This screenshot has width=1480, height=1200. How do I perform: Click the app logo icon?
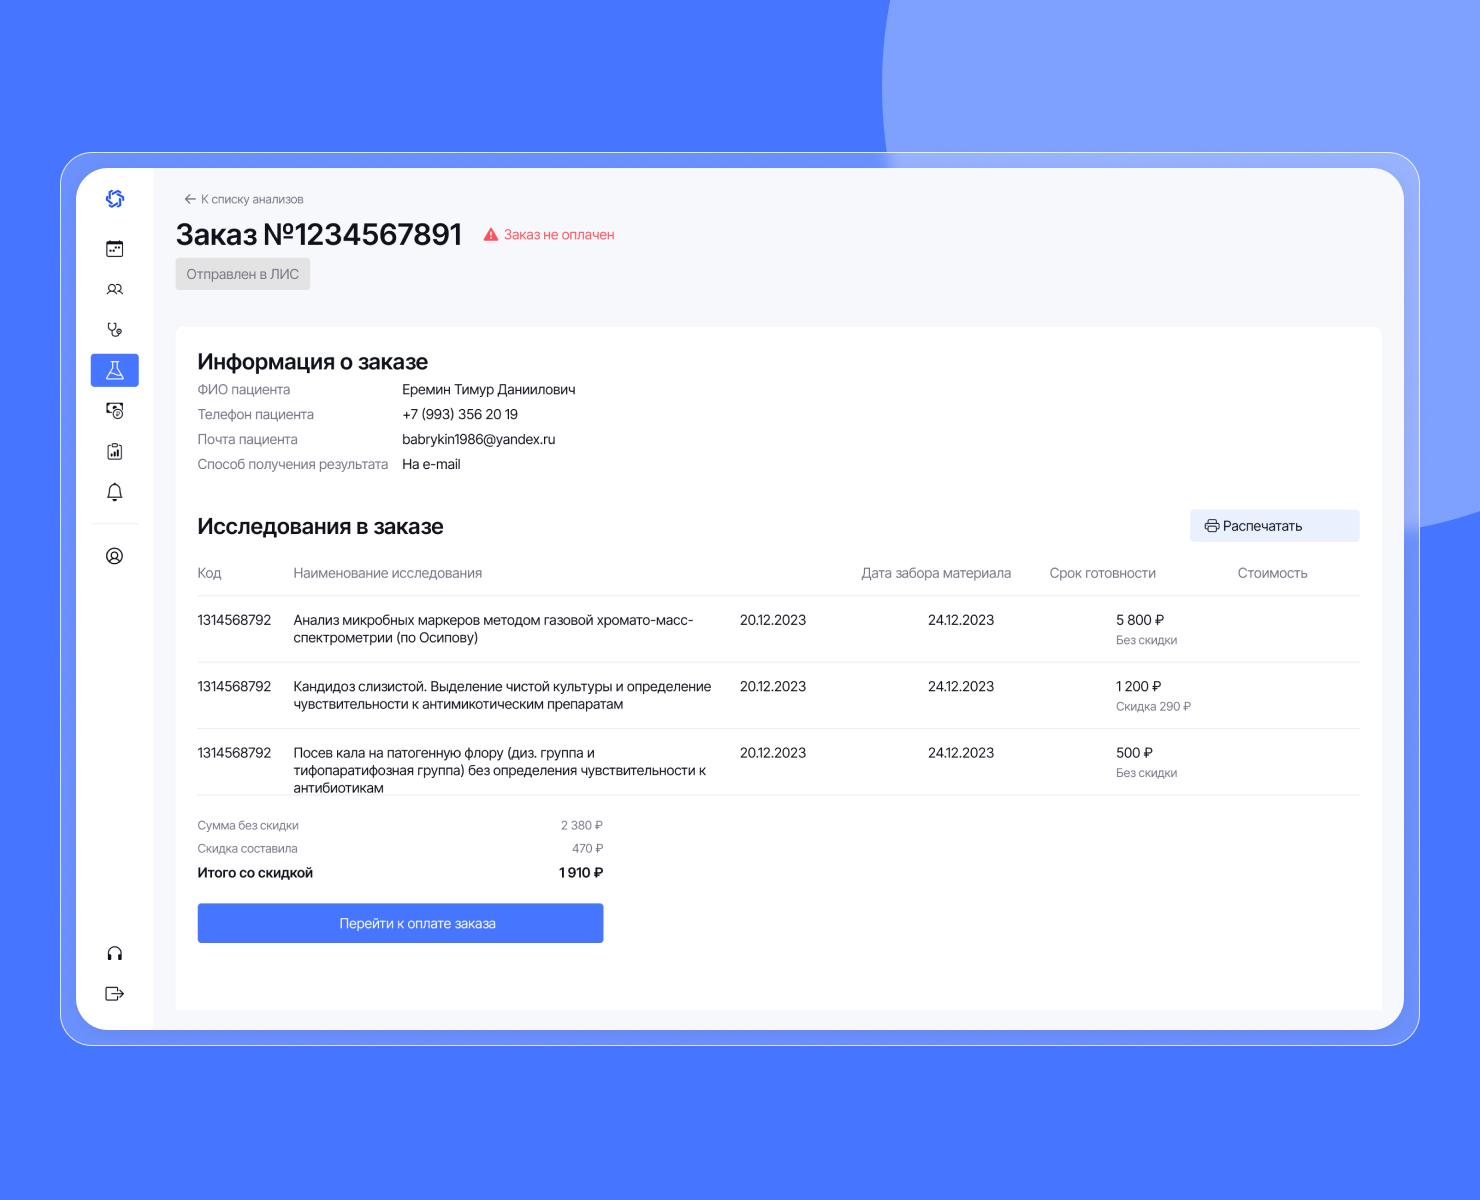pos(114,199)
